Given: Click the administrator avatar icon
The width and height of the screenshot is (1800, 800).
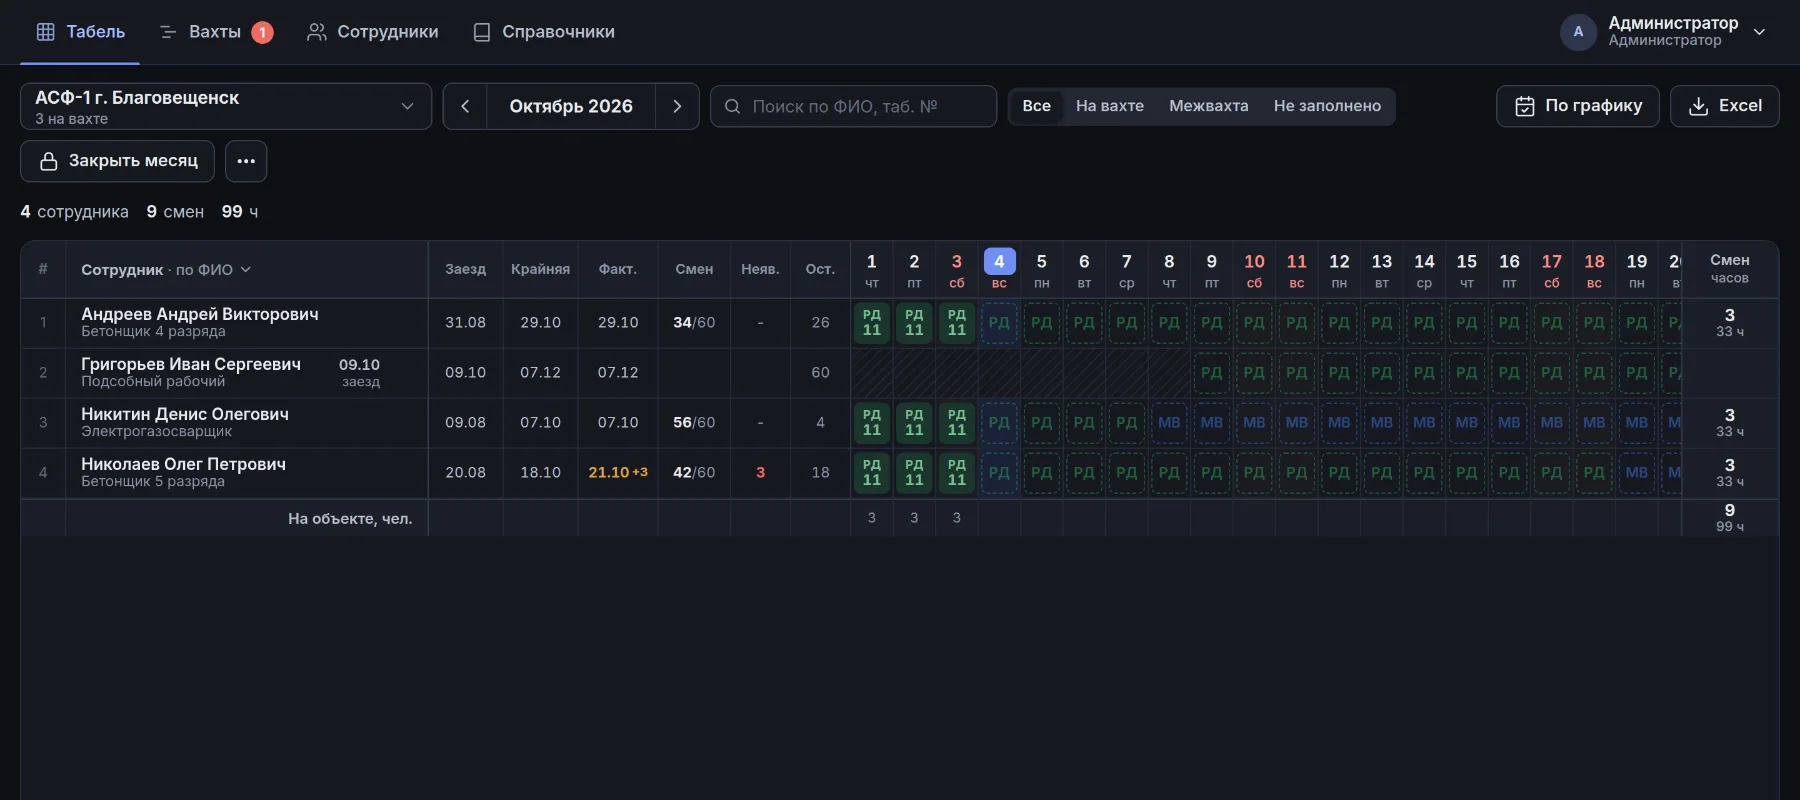Looking at the screenshot, I should 1578,32.
